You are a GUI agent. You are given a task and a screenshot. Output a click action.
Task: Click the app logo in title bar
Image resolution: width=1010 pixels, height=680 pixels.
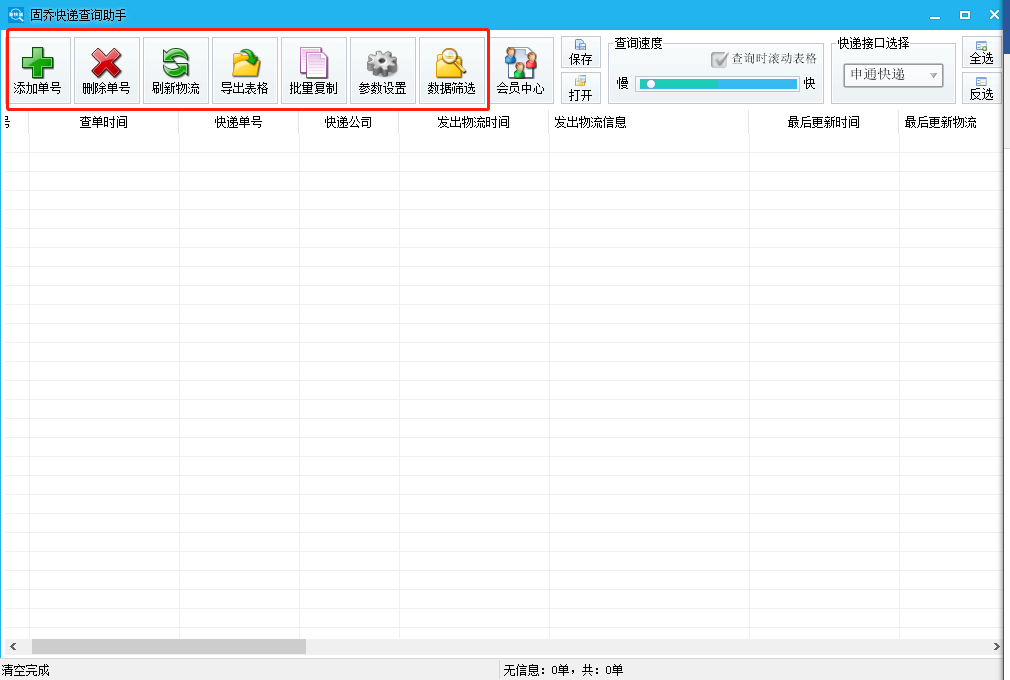(x=15, y=14)
